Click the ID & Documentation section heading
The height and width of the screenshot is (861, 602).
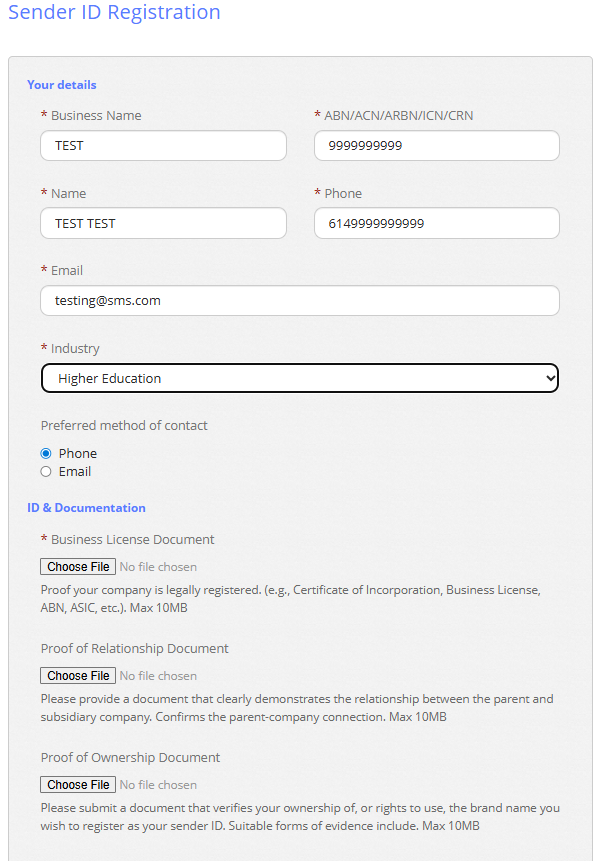coord(86,508)
